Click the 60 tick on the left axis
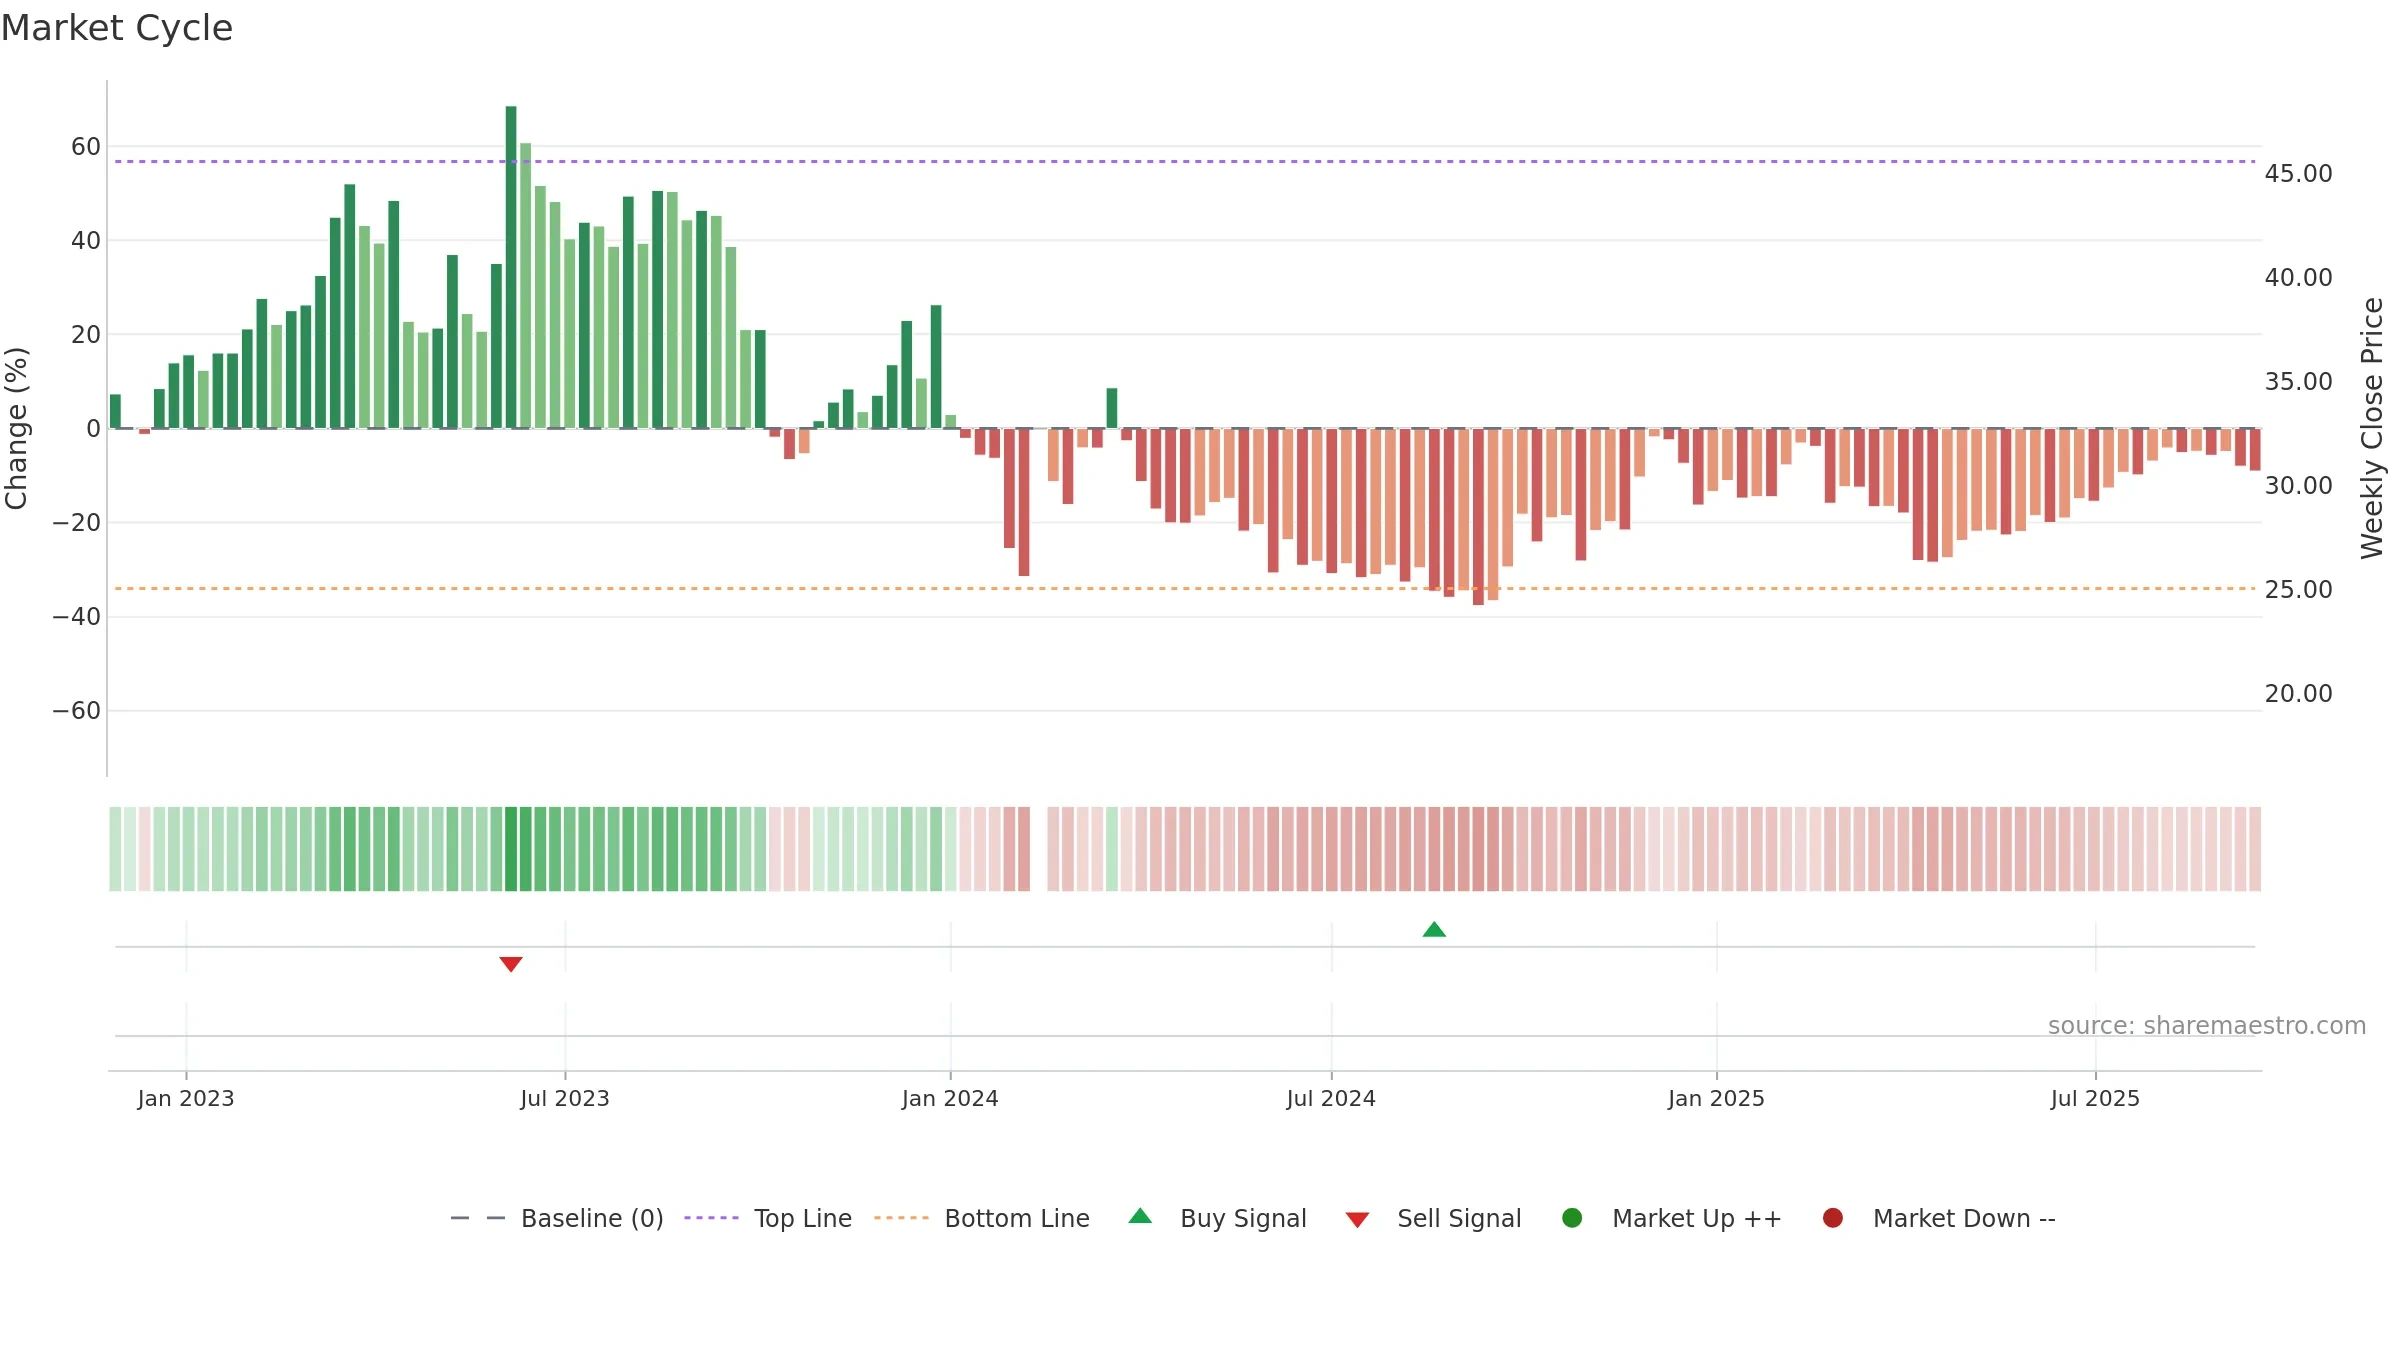Screen dimensions: 2400x1350 point(86,146)
